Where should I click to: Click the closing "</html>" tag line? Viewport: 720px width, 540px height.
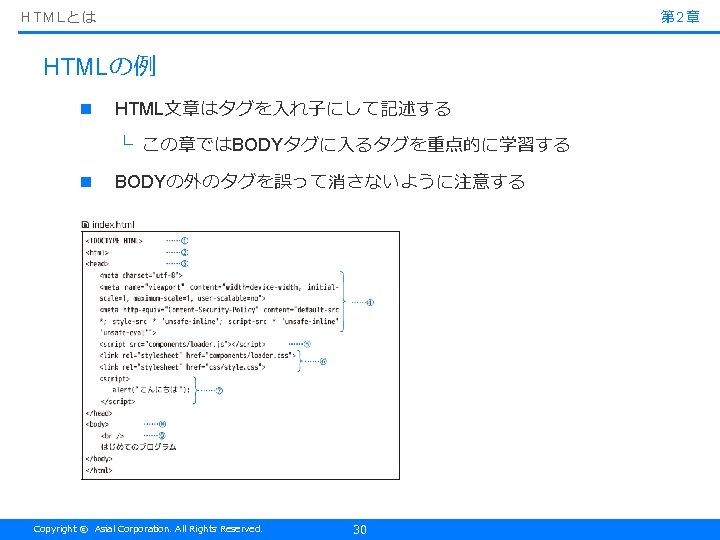[x=99, y=470]
